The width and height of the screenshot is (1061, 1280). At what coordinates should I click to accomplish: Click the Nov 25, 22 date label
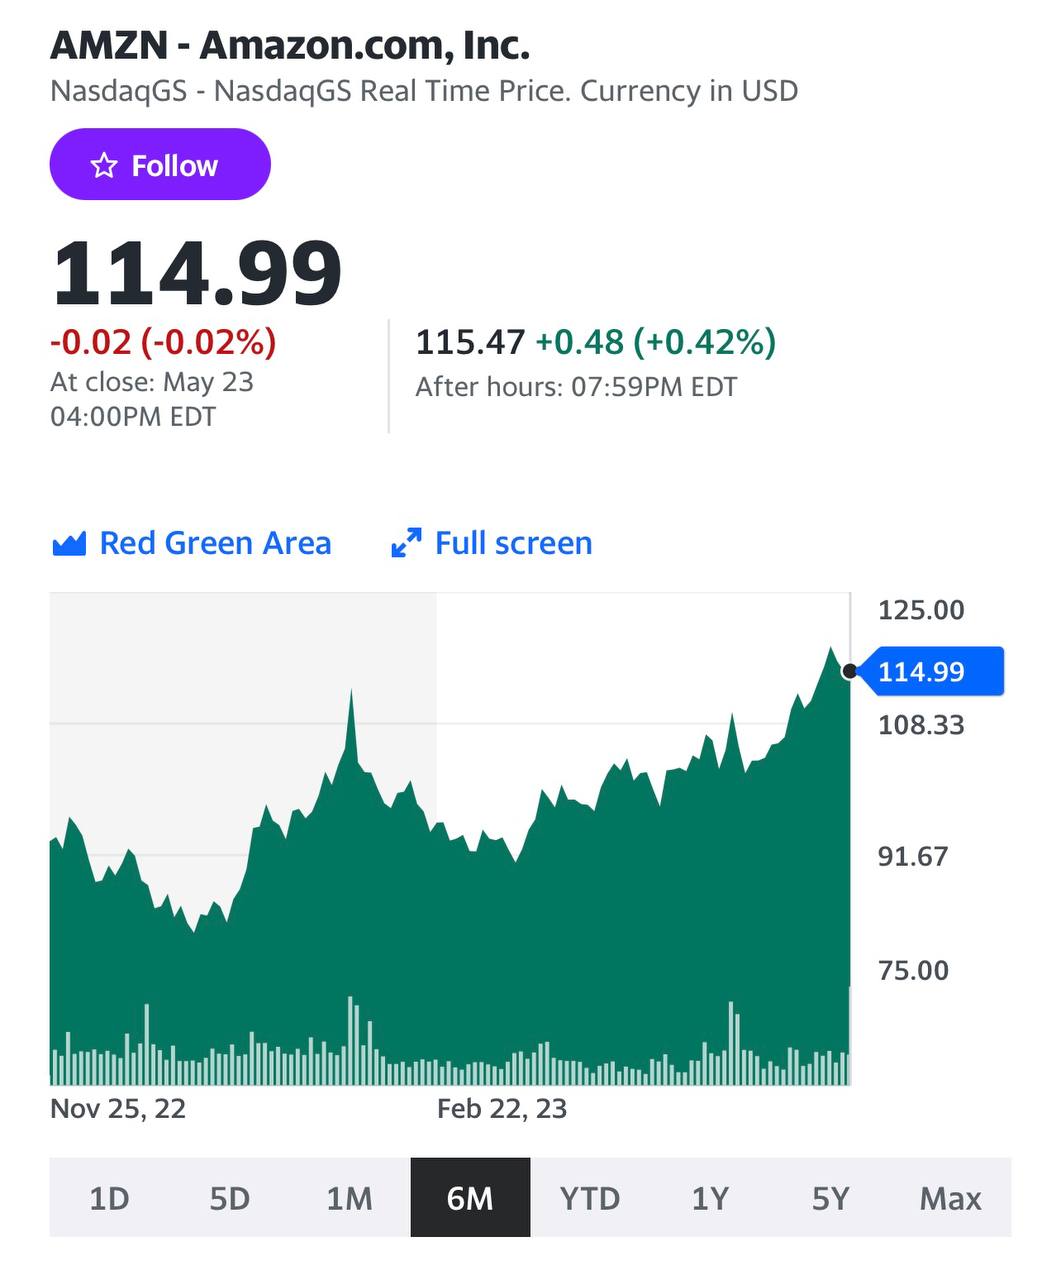click(x=118, y=1109)
